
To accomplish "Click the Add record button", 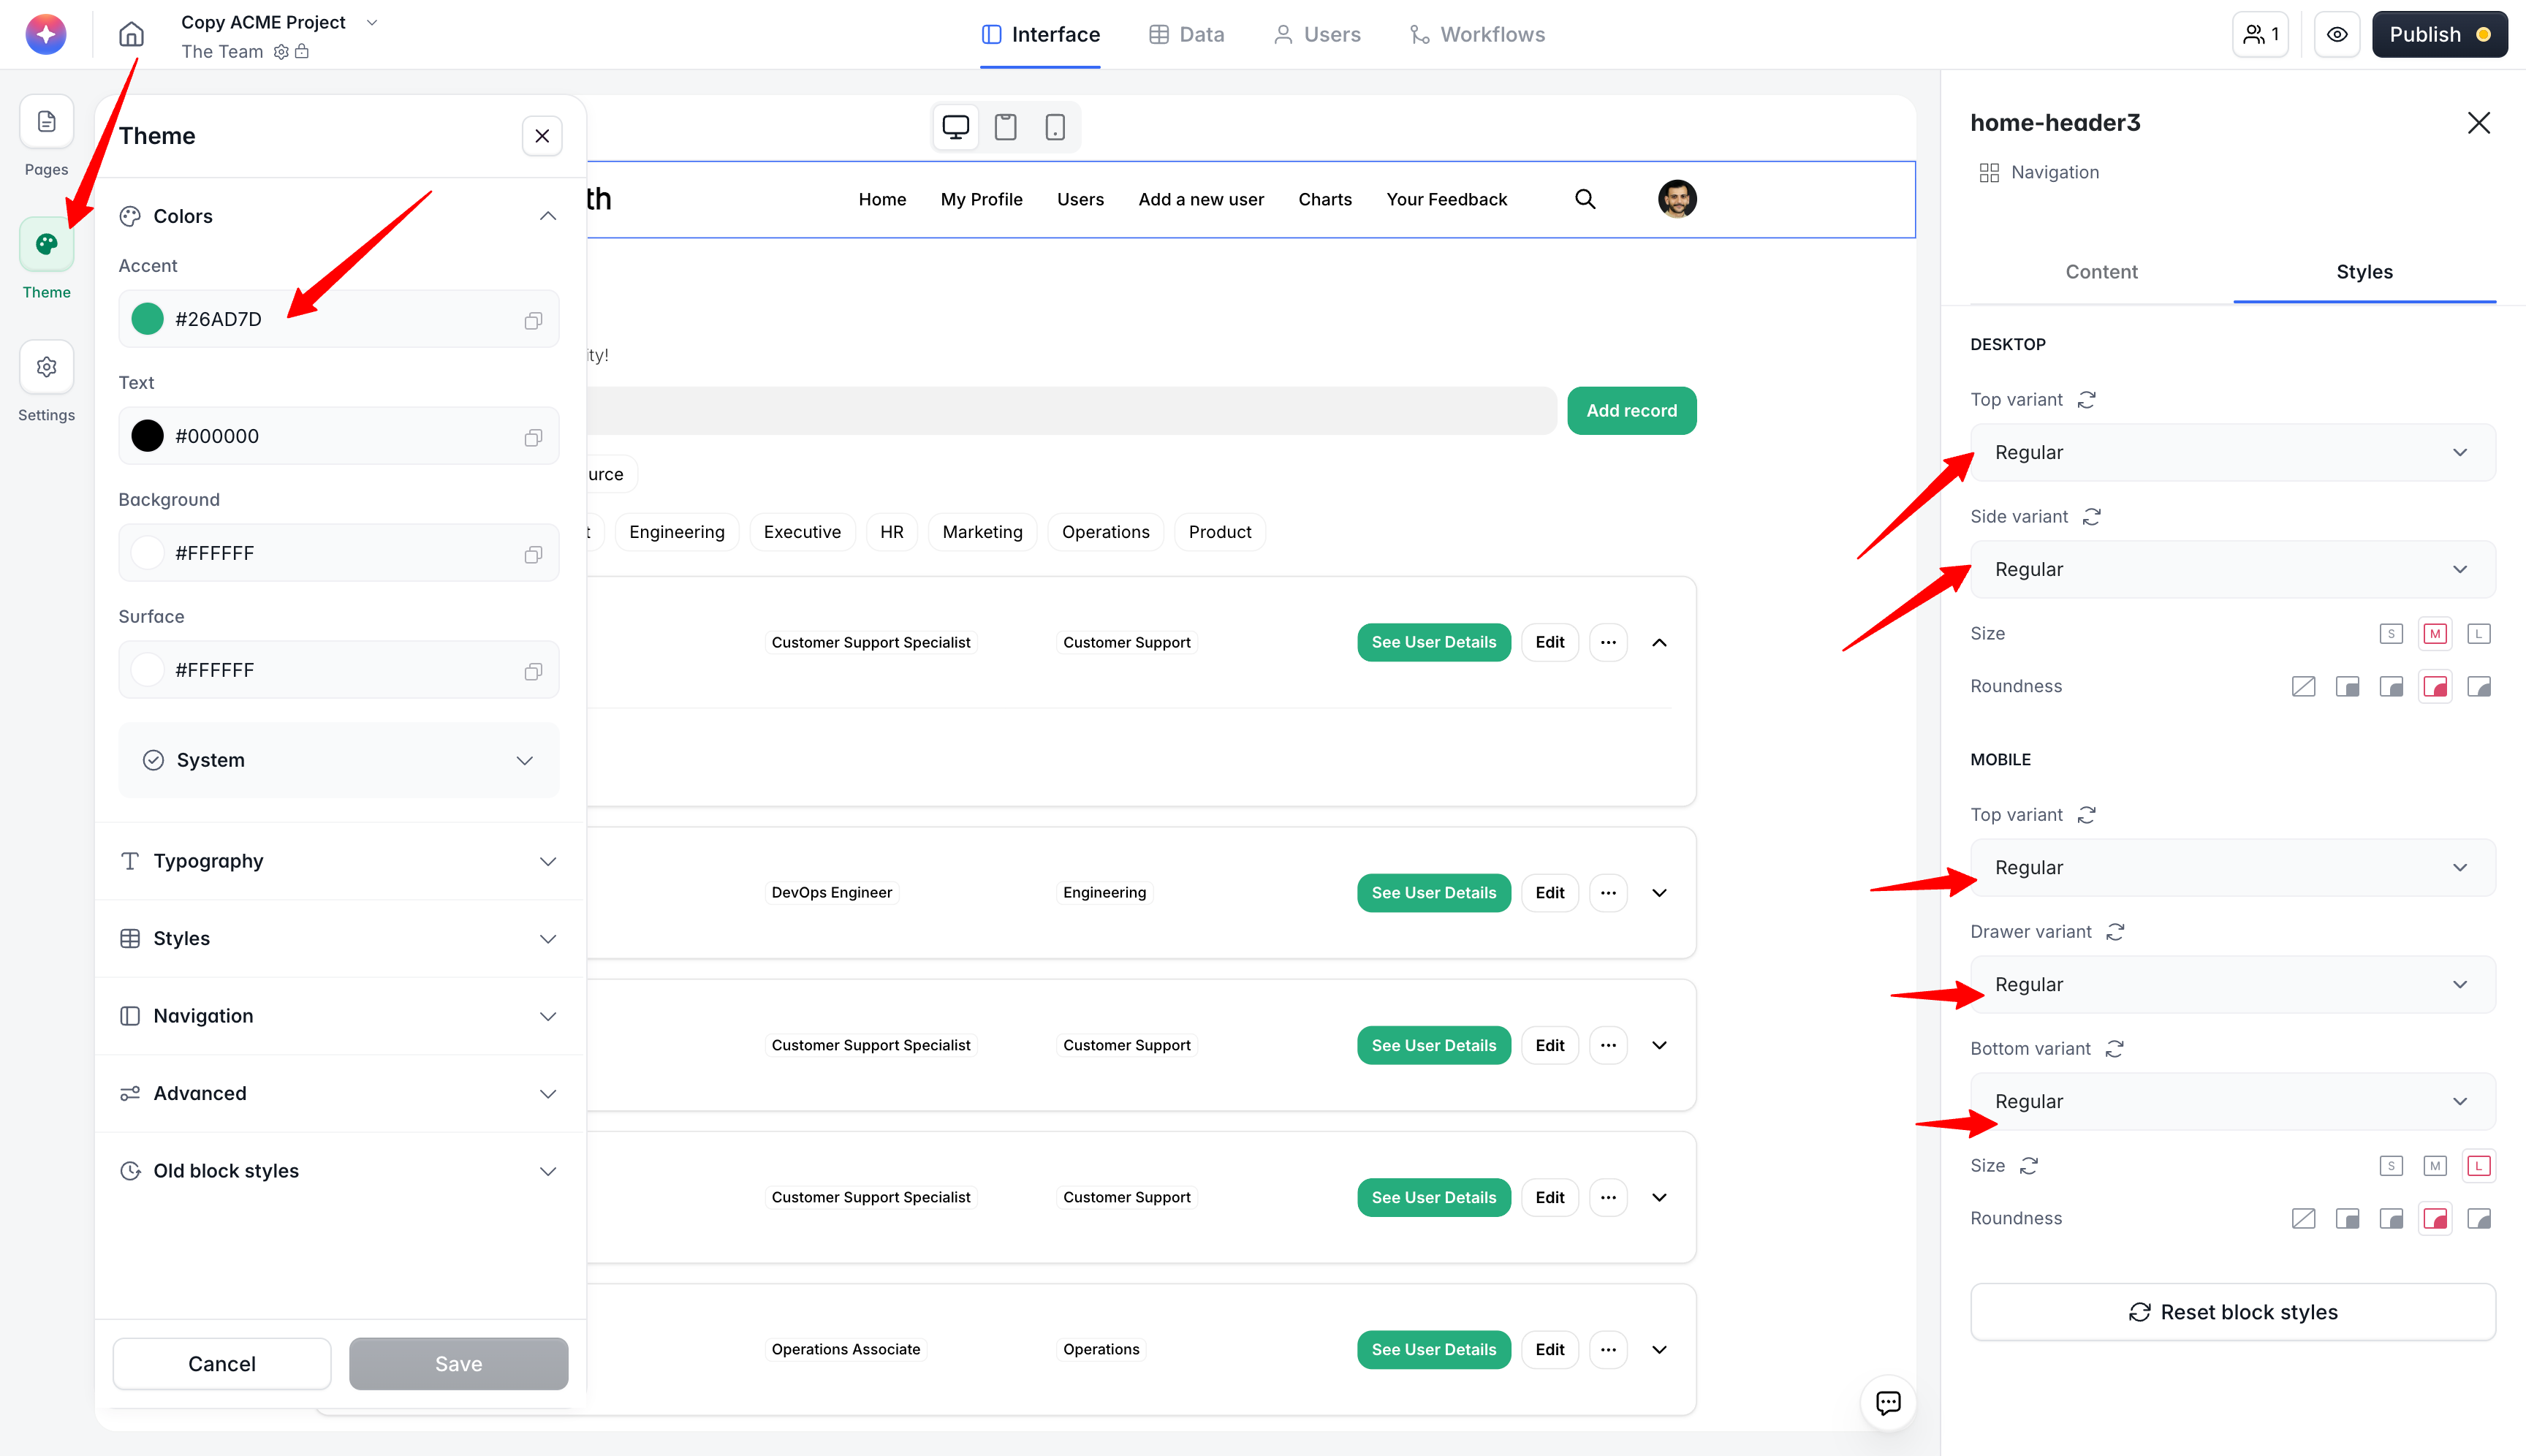I will point(1631,411).
